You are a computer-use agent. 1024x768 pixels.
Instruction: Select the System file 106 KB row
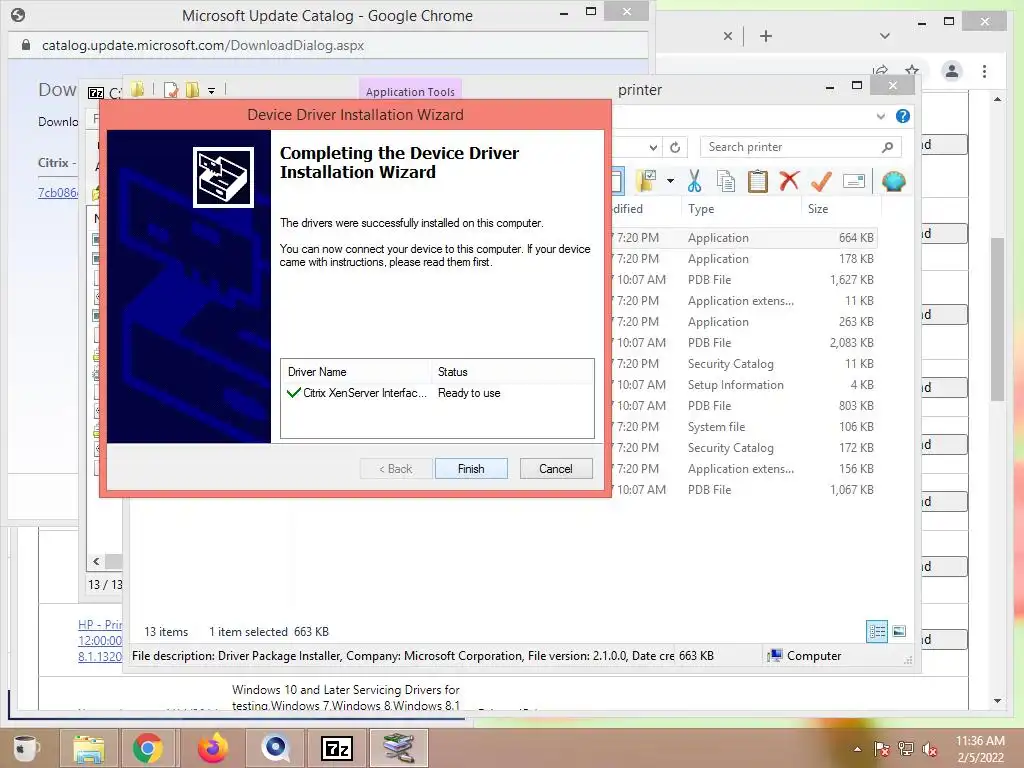point(744,426)
